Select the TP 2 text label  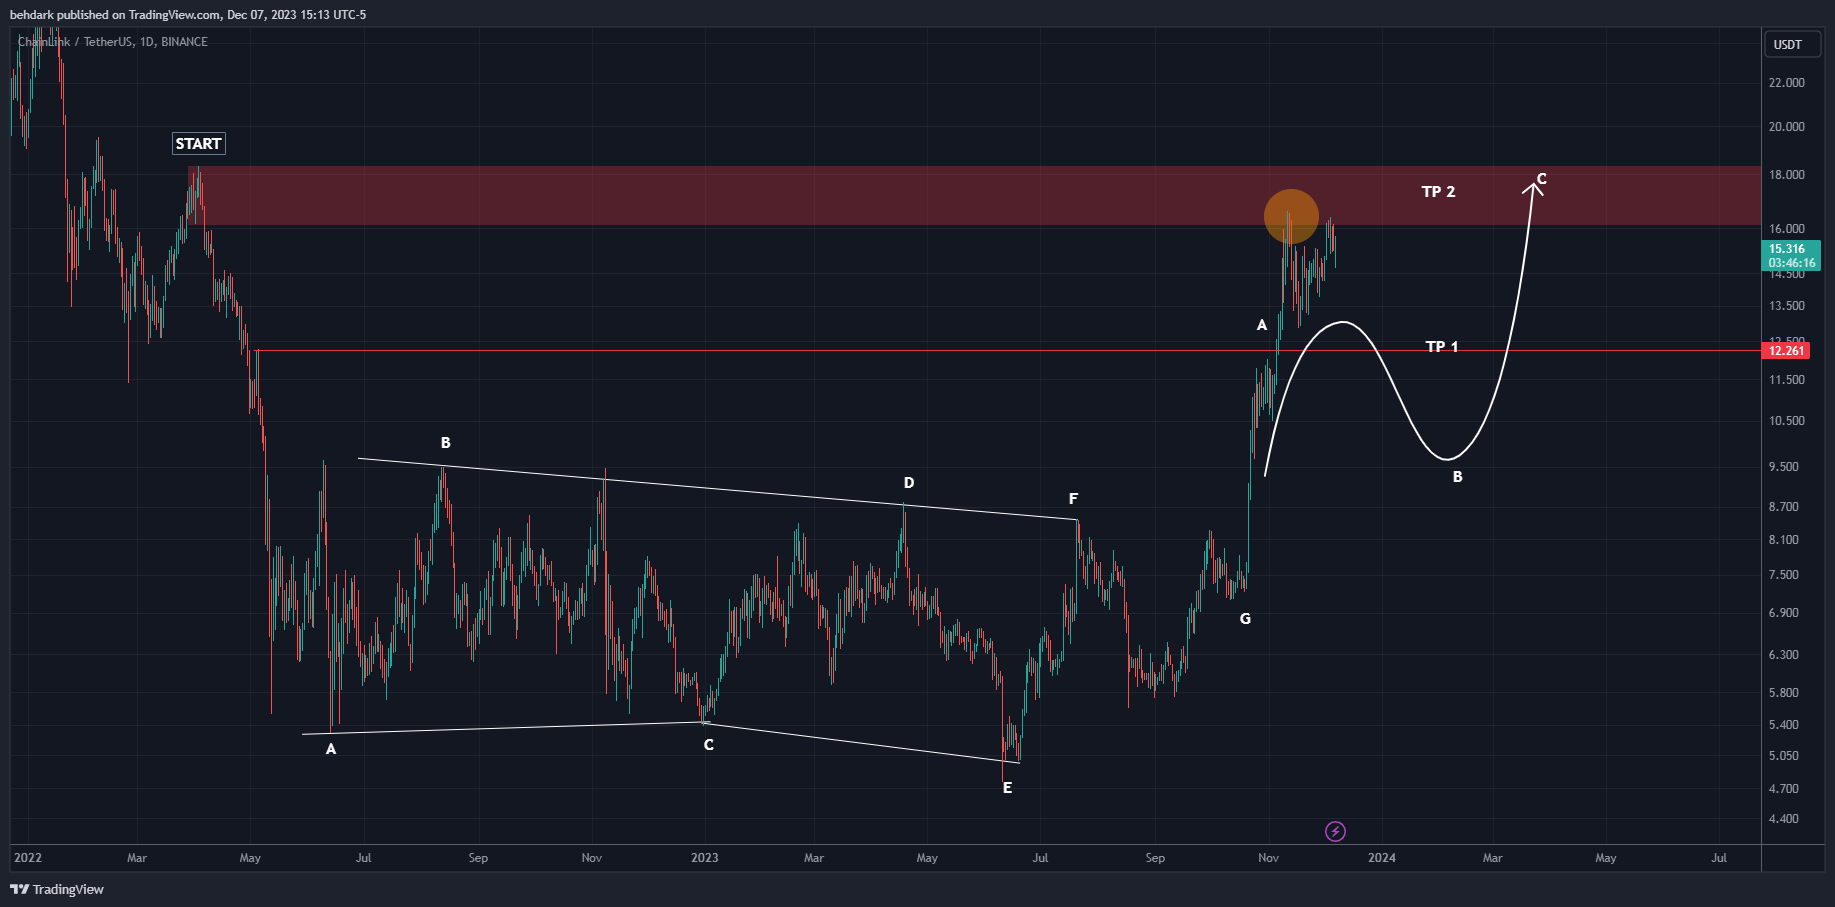tap(1438, 192)
